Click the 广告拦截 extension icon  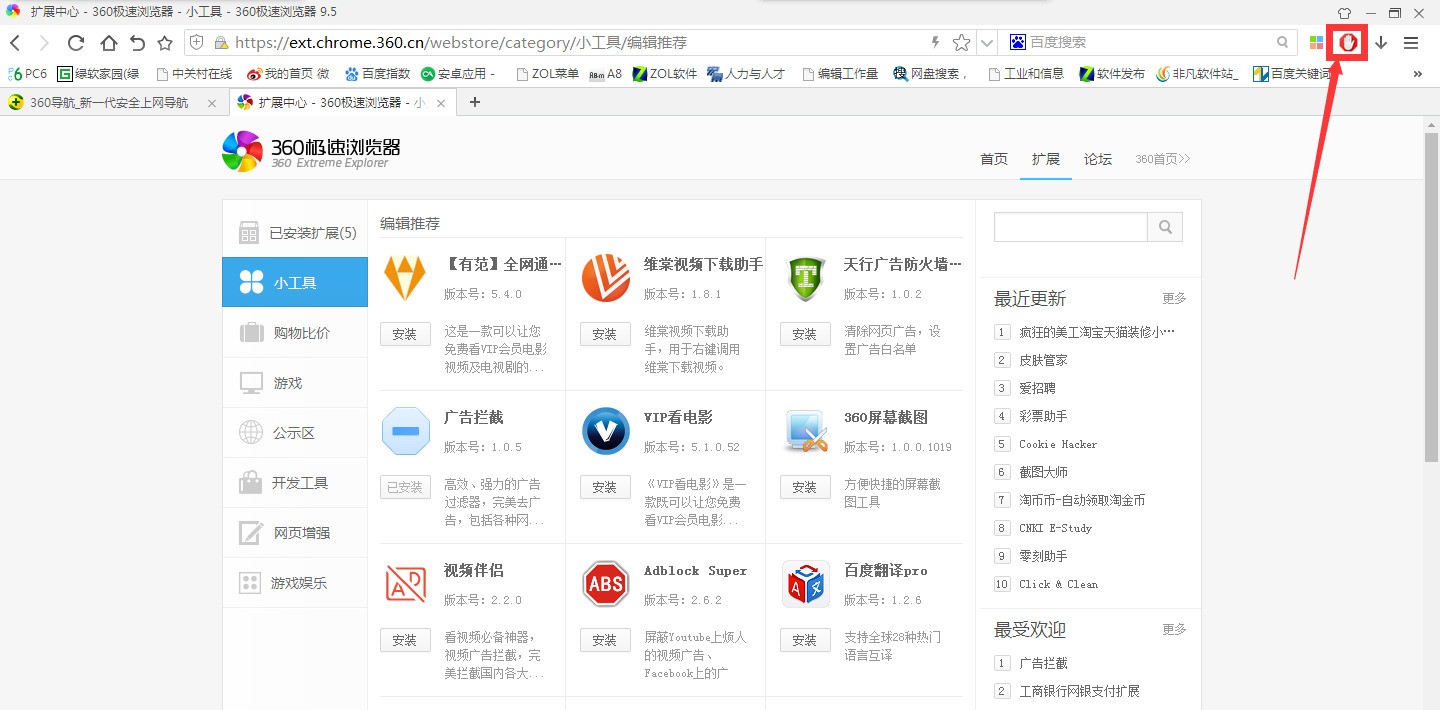[x=405, y=431]
